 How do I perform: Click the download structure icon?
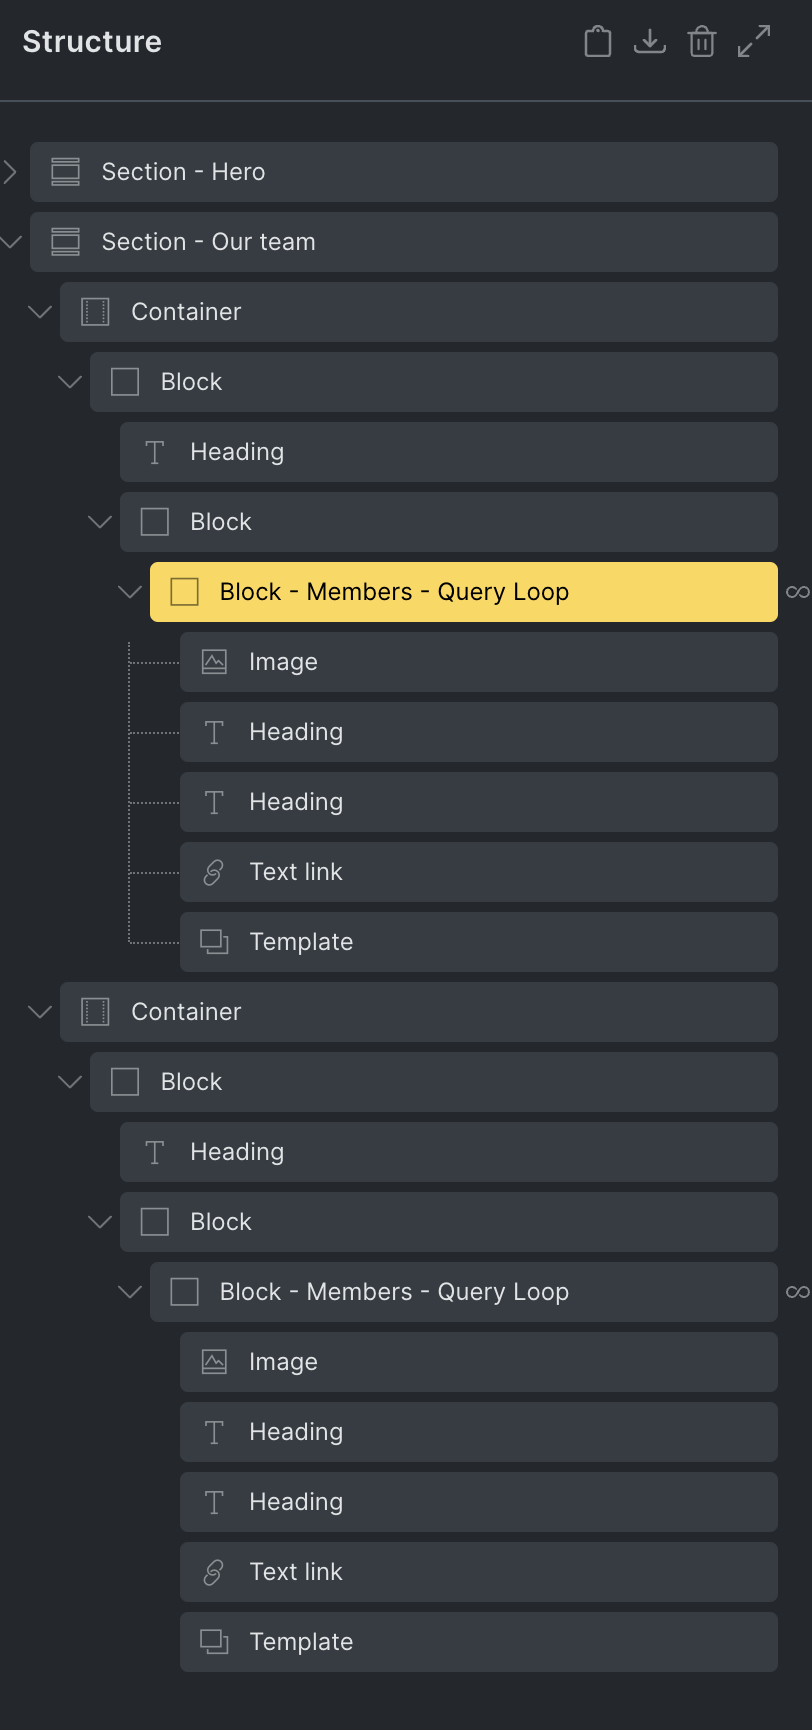pyautogui.click(x=650, y=42)
